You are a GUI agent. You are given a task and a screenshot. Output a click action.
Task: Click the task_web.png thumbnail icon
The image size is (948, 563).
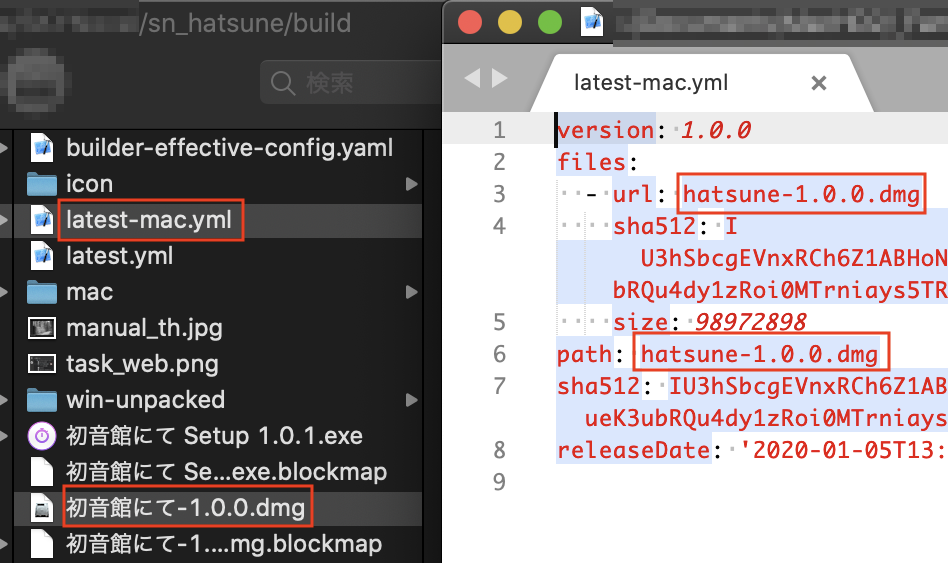click(x=42, y=364)
